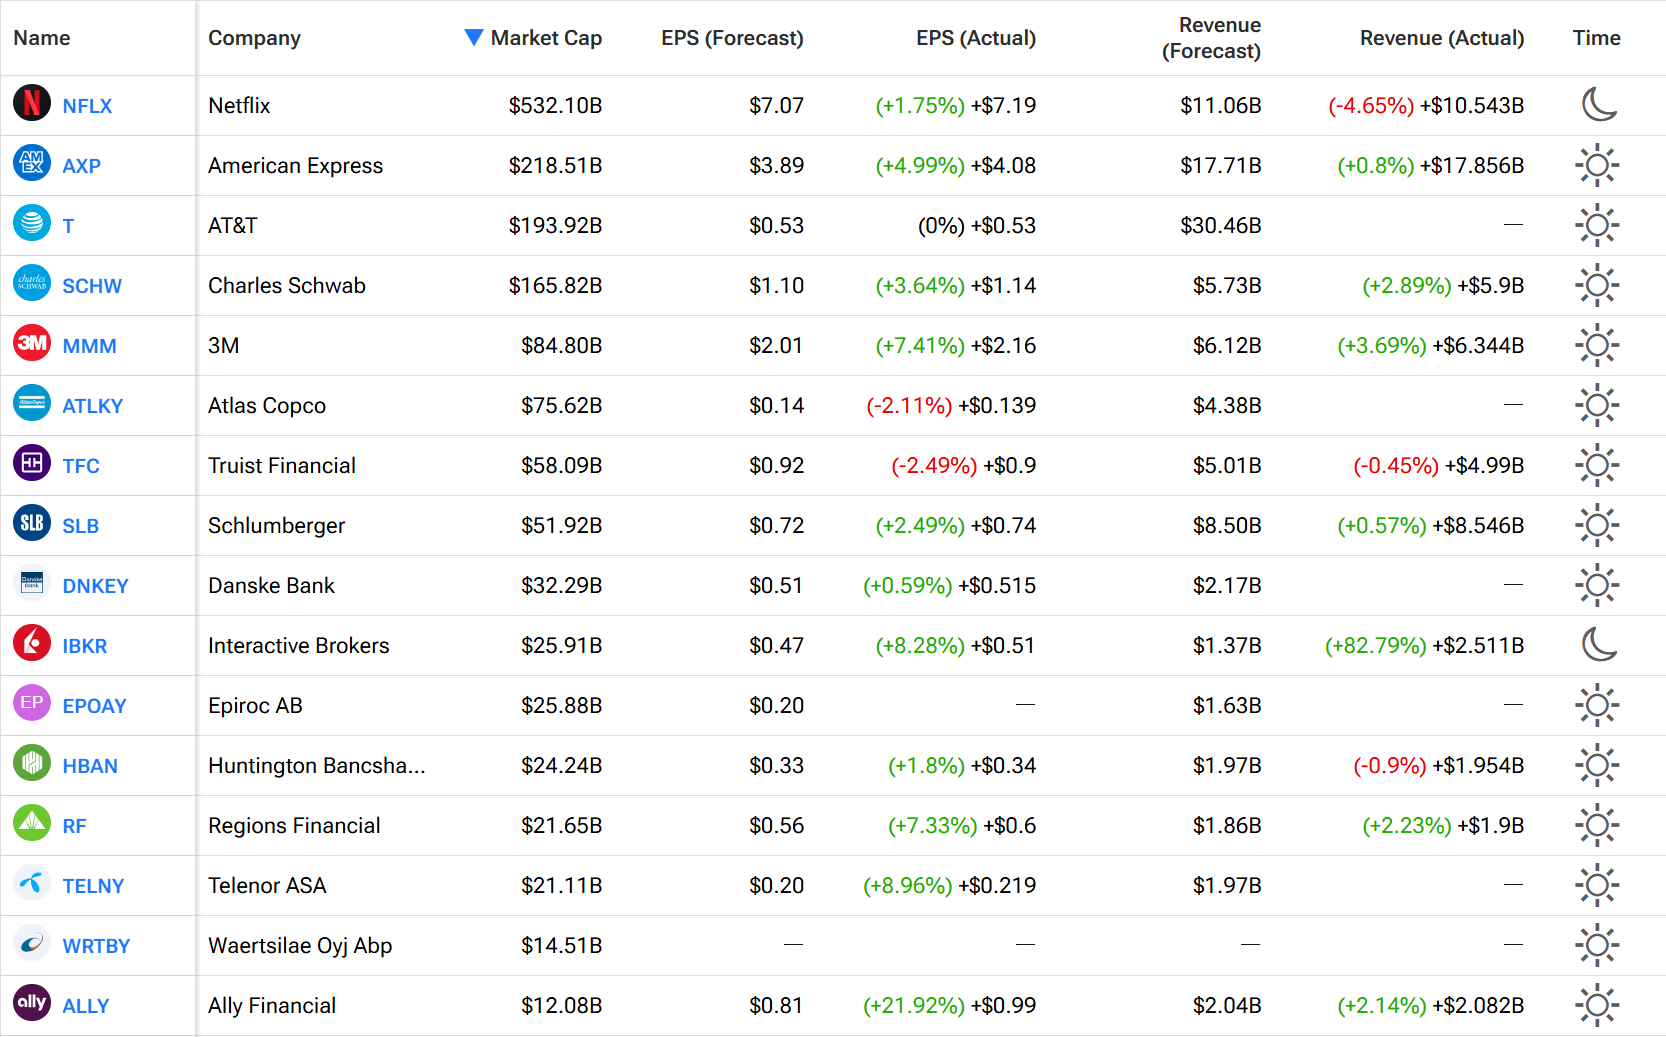Open the TFC ticker link

(81, 466)
